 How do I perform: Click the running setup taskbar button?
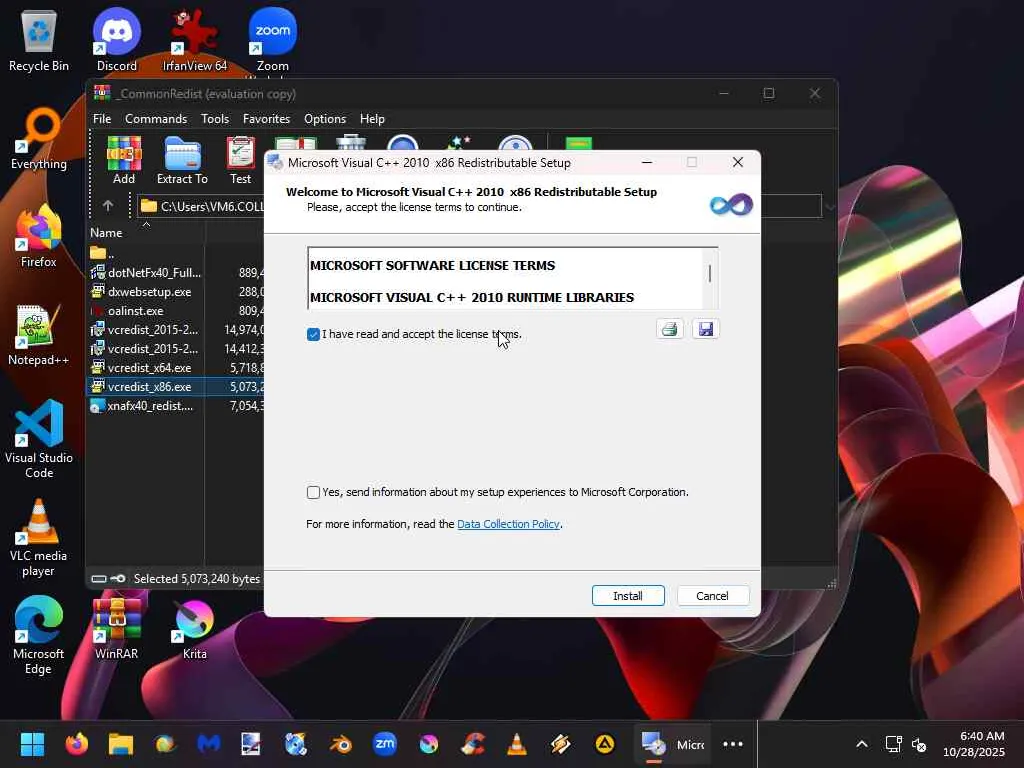pyautogui.click(x=673, y=744)
